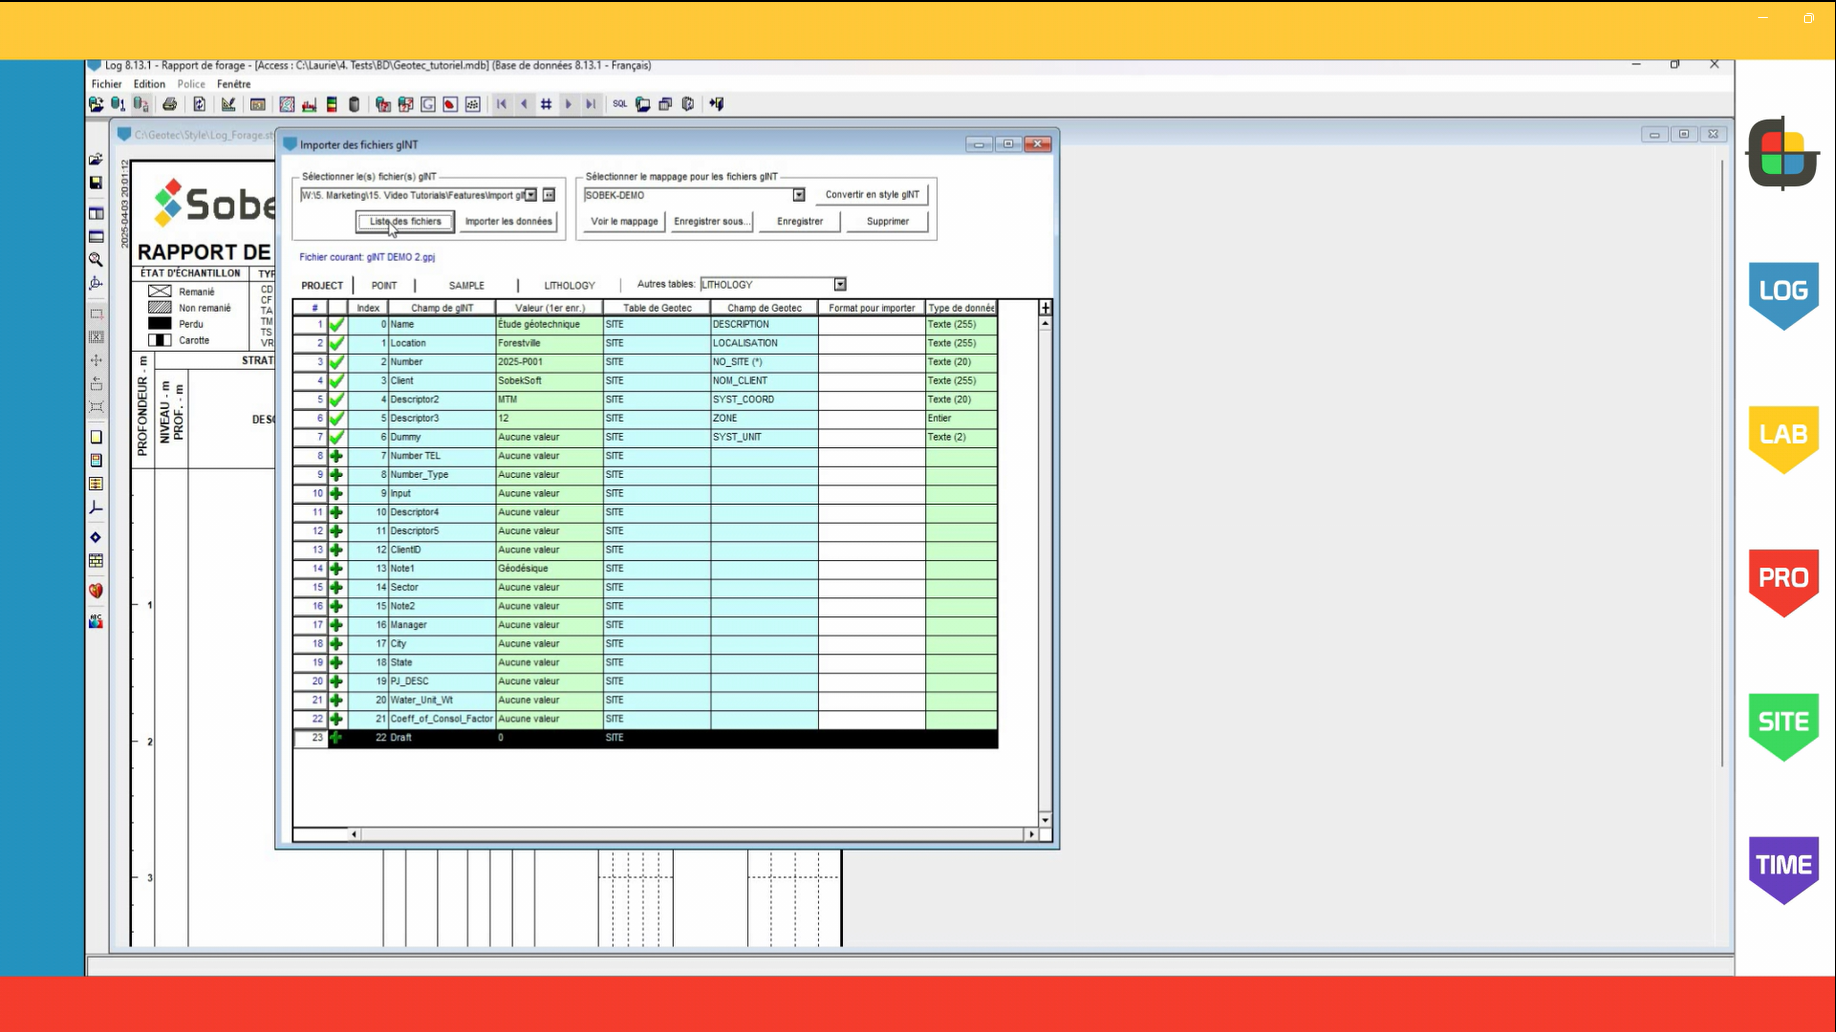Click the red heart sidebar icon
This screenshot has height=1032, width=1836.
tap(96, 591)
